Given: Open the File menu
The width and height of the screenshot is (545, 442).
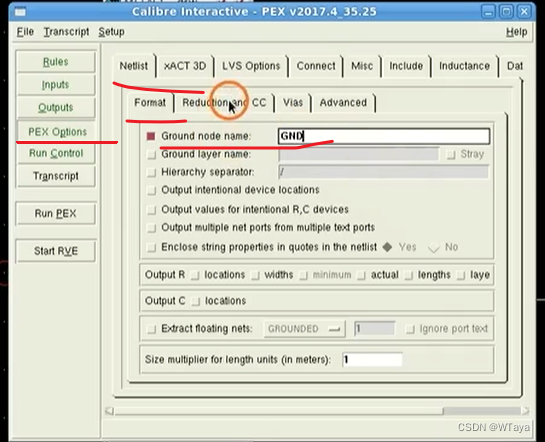Looking at the screenshot, I should (25, 32).
